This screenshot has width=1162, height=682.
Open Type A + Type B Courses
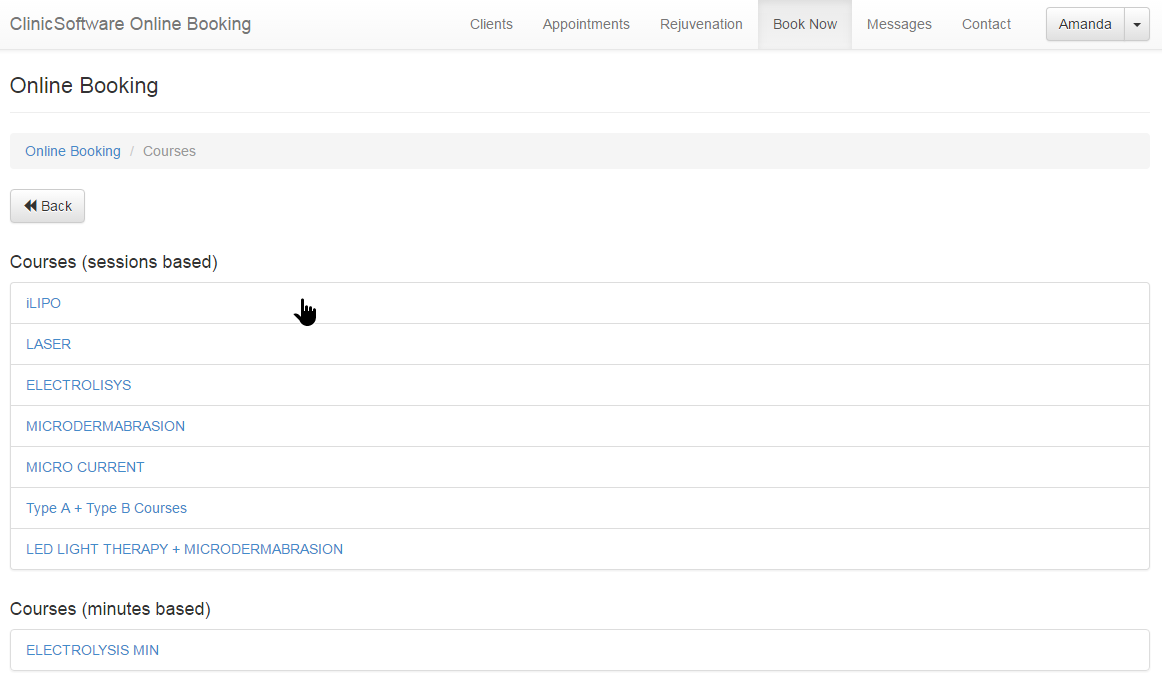point(106,508)
